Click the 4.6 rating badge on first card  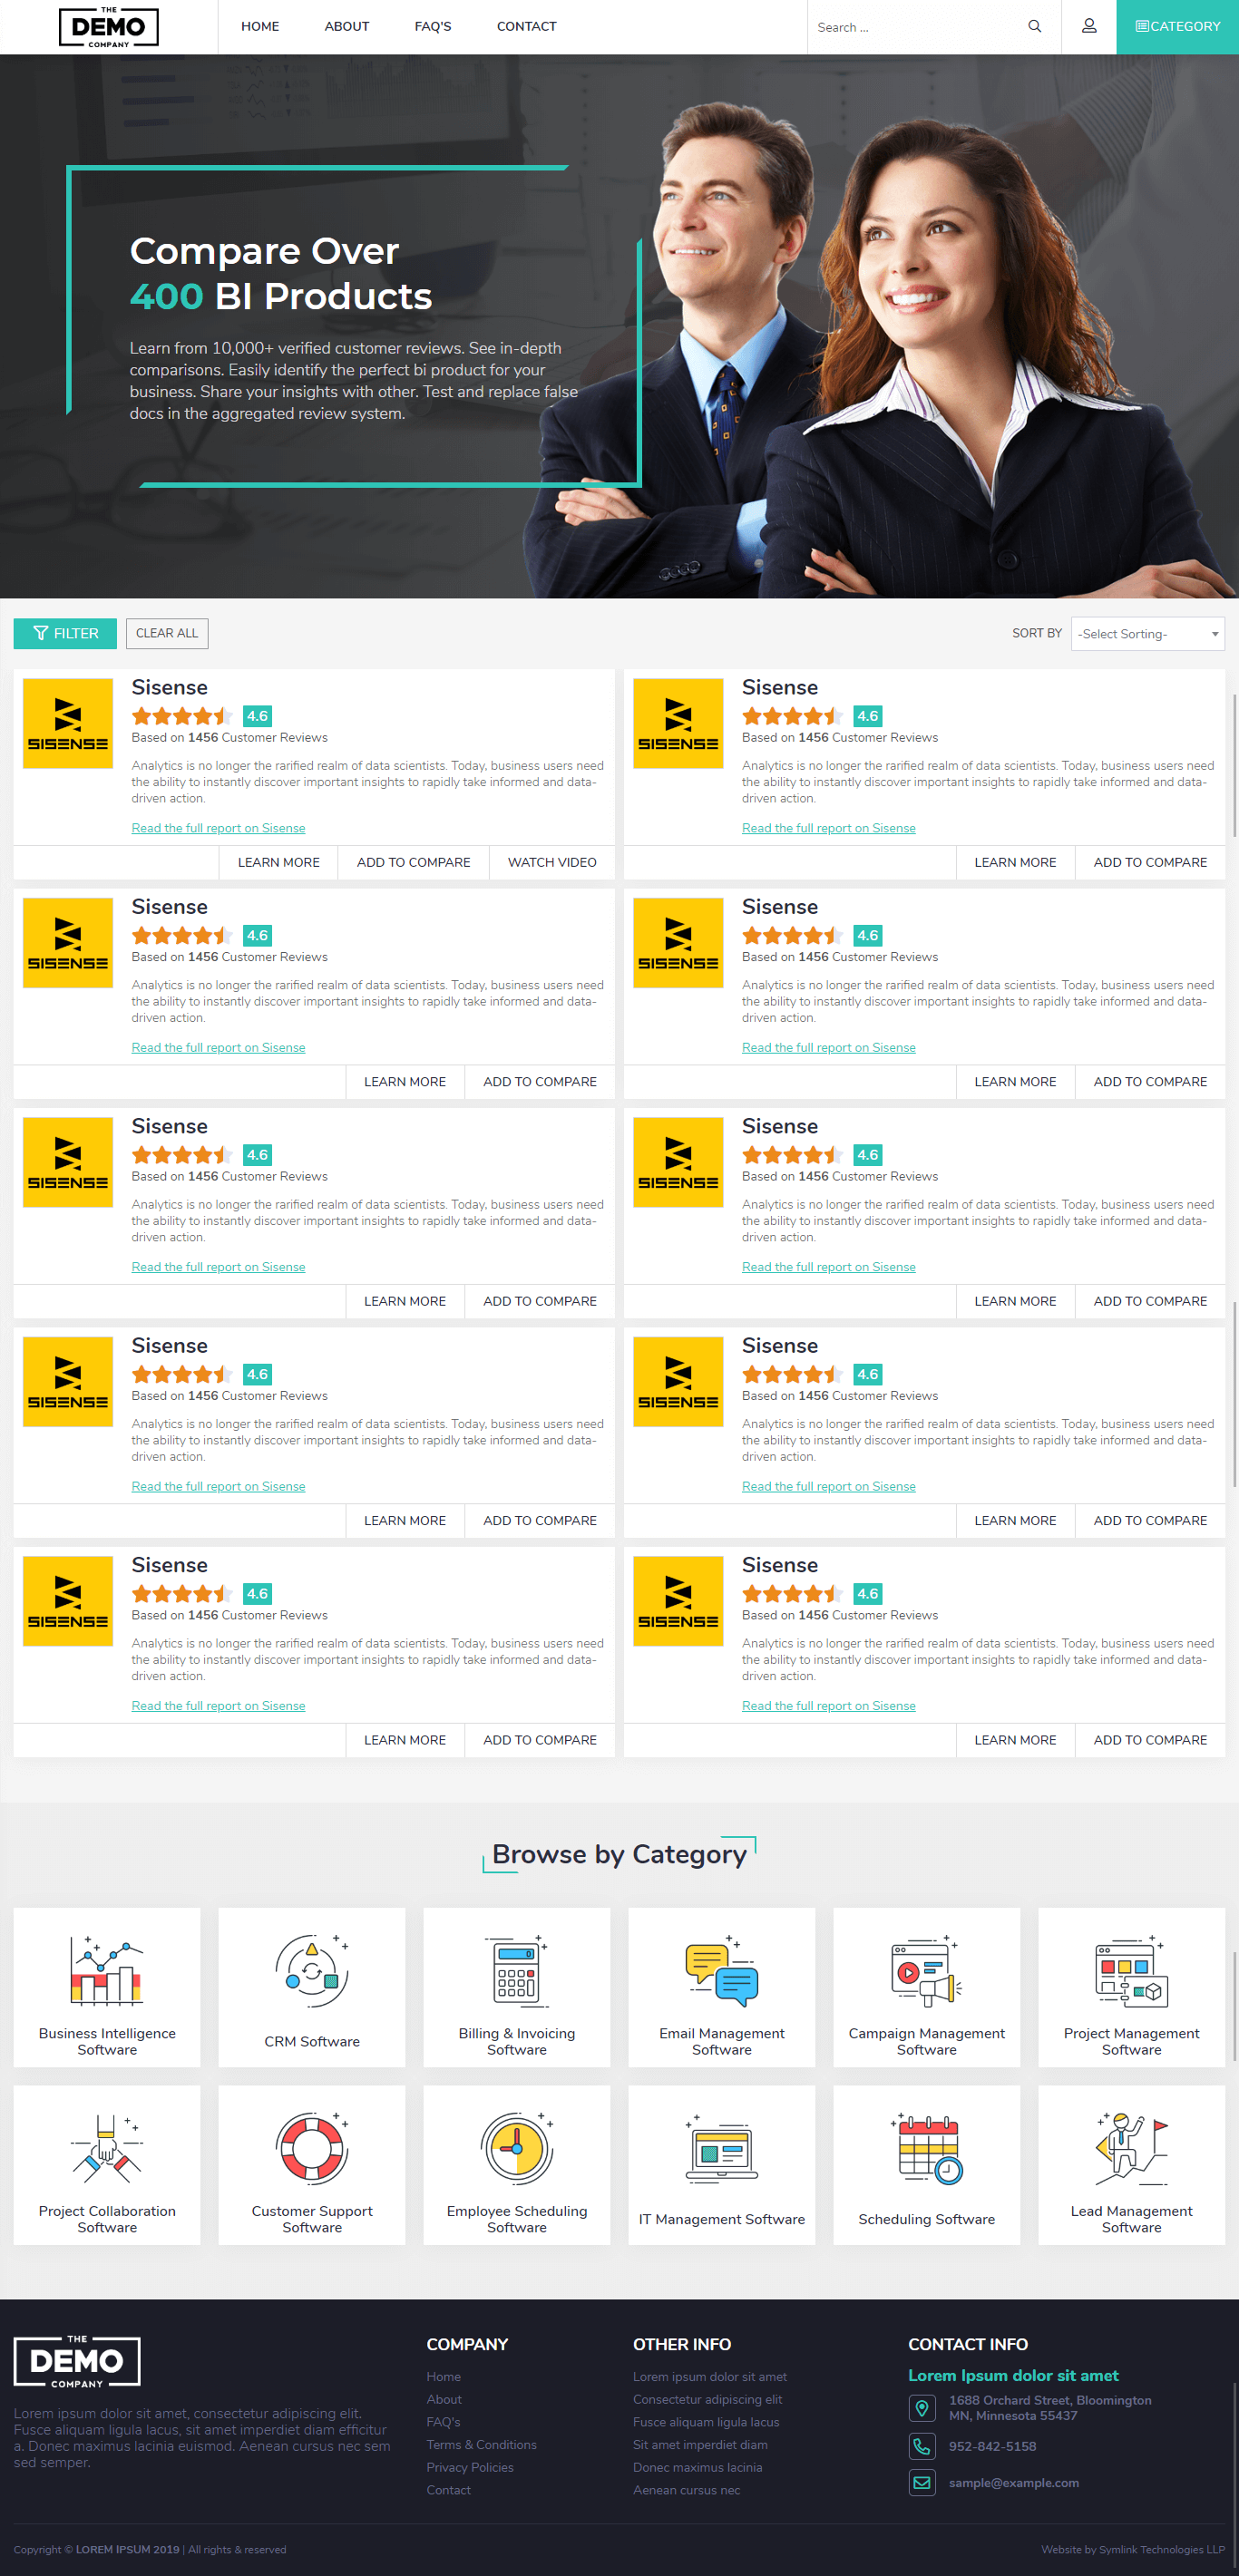pyautogui.click(x=257, y=716)
